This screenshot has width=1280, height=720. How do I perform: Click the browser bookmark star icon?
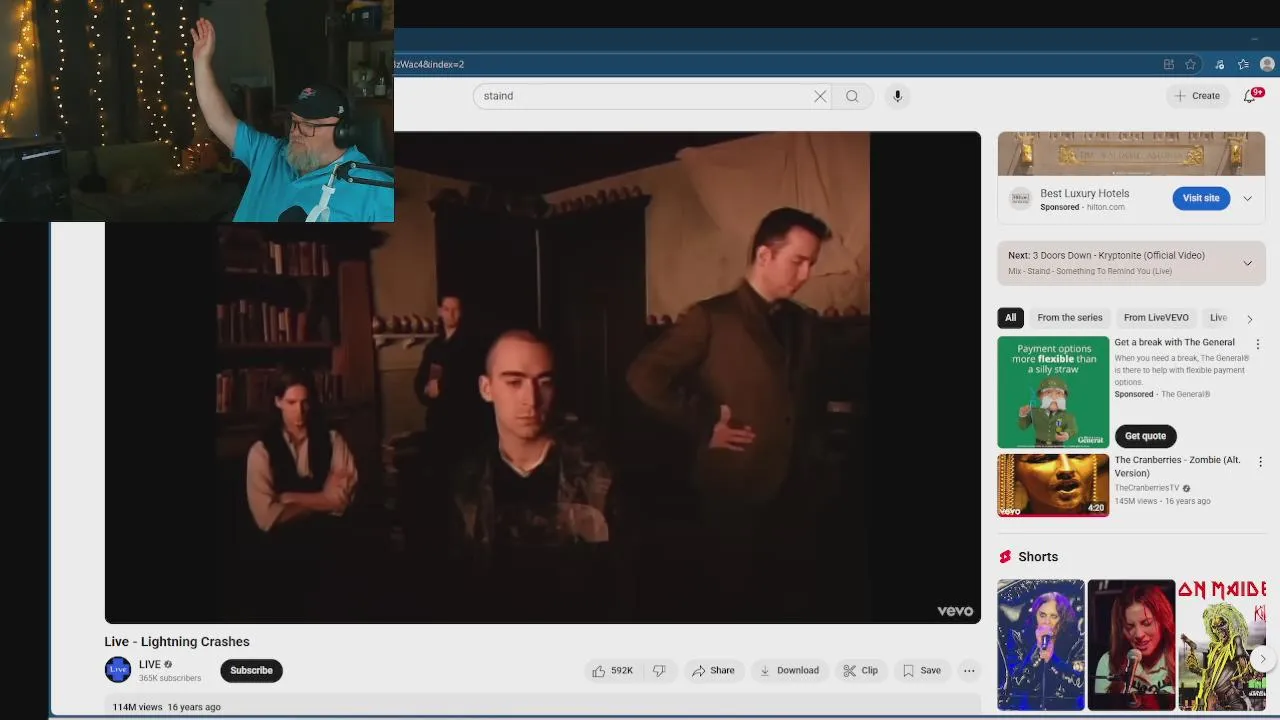pyautogui.click(x=1190, y=64)
